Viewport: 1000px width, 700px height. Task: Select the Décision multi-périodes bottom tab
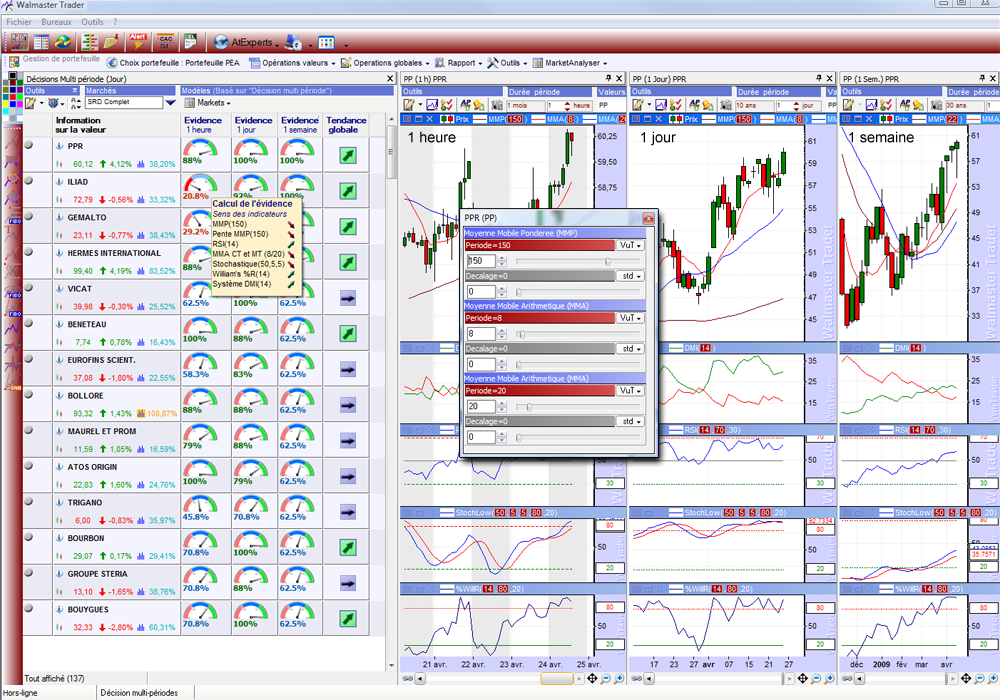[139, 692]
